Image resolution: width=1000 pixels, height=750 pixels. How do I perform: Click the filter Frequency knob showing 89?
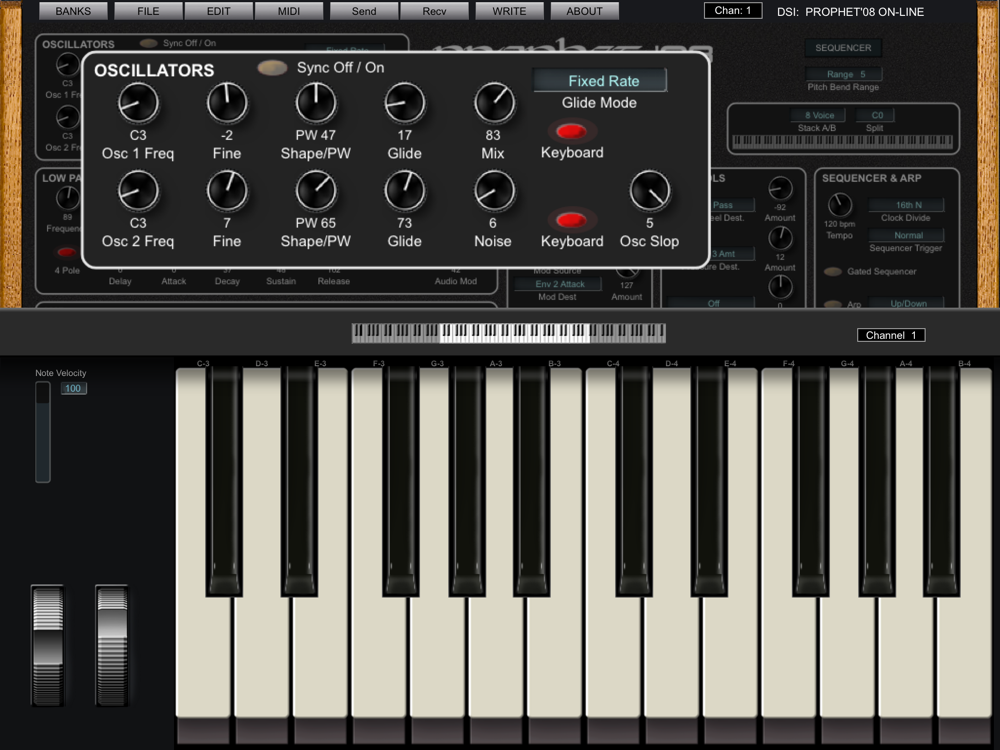click(68, 198)
